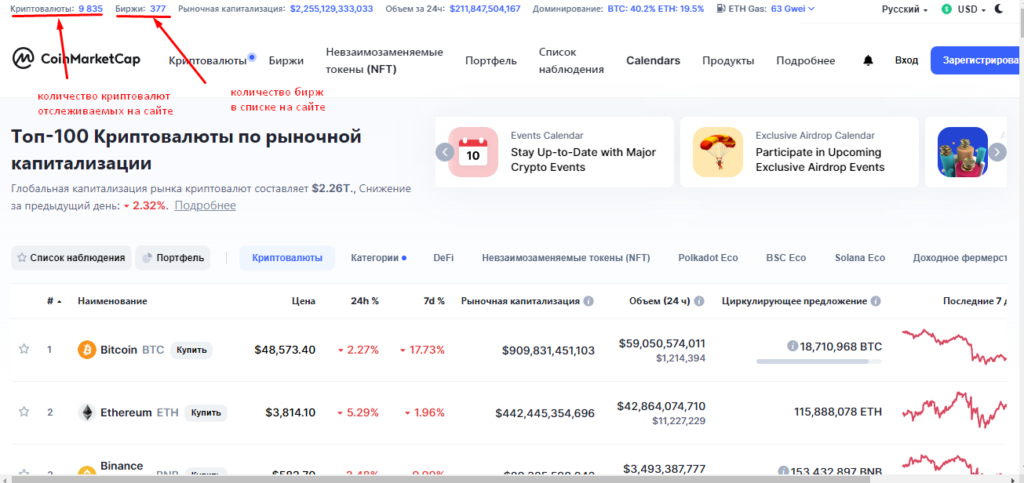Click info icon beside Рыночная капитализация
Viewport: 1024px width, 483px height.
click(588, 301)
